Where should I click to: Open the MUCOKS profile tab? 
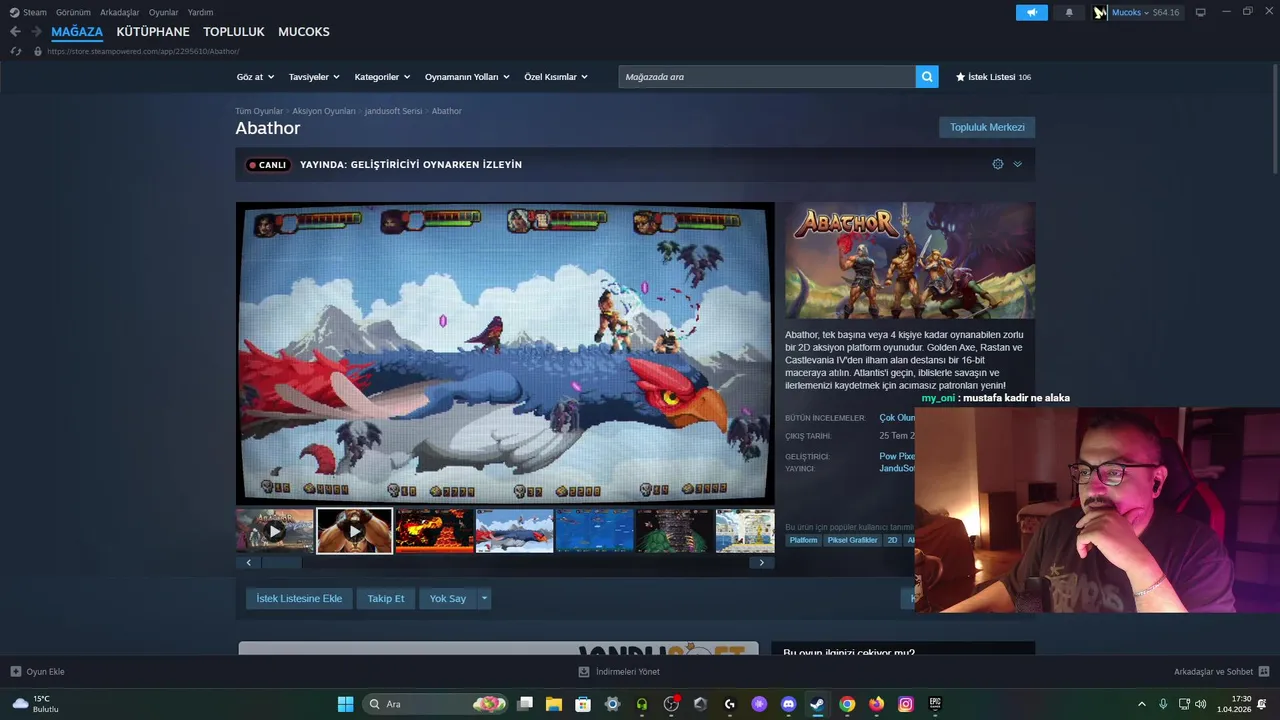(x=304, y=32)
